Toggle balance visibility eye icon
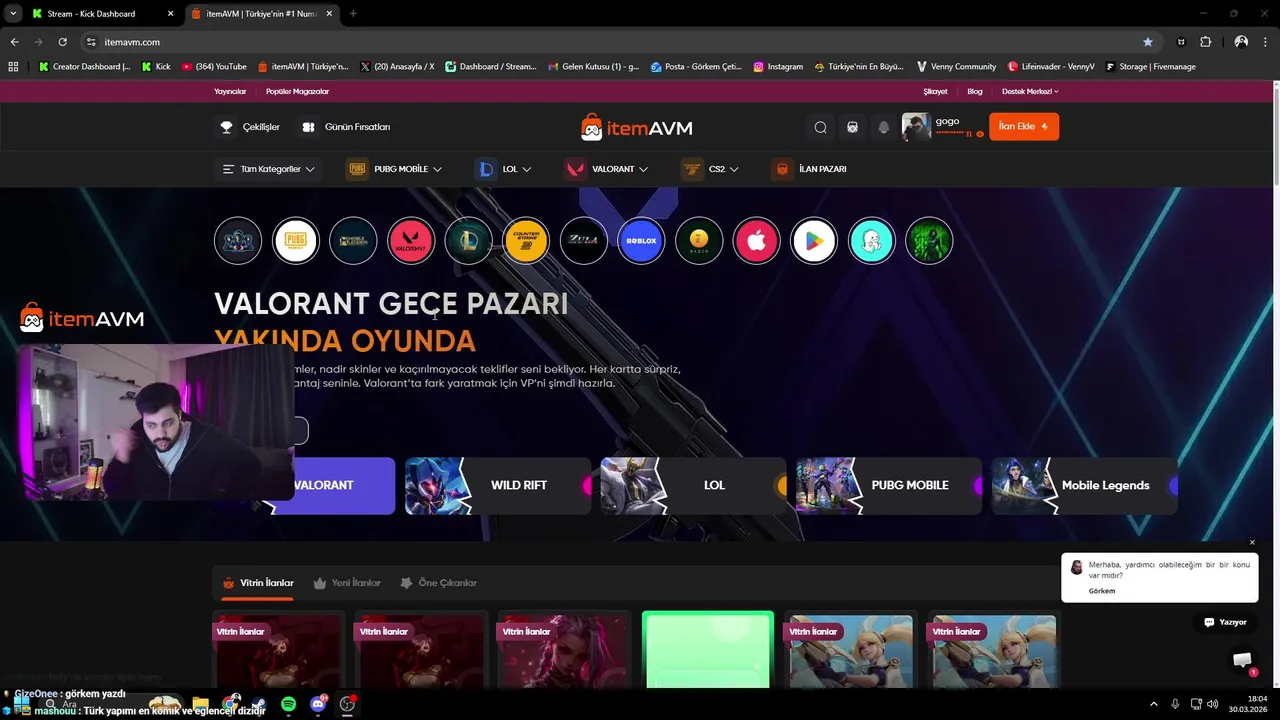The height and width of the screenshot is (720, 1280). (980, 133)
